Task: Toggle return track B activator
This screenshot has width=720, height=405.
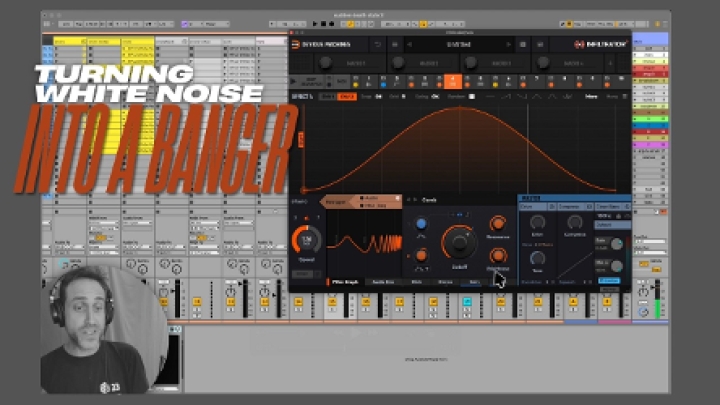Action: coord(607,302)
